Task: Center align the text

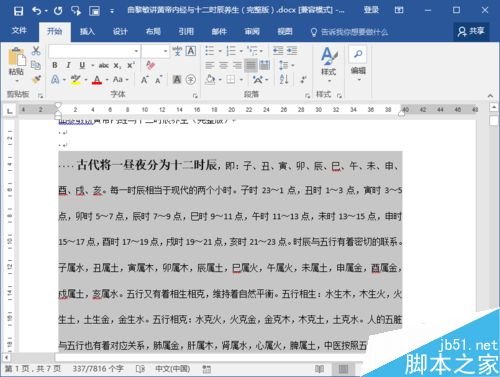Action: pos(223,65)
